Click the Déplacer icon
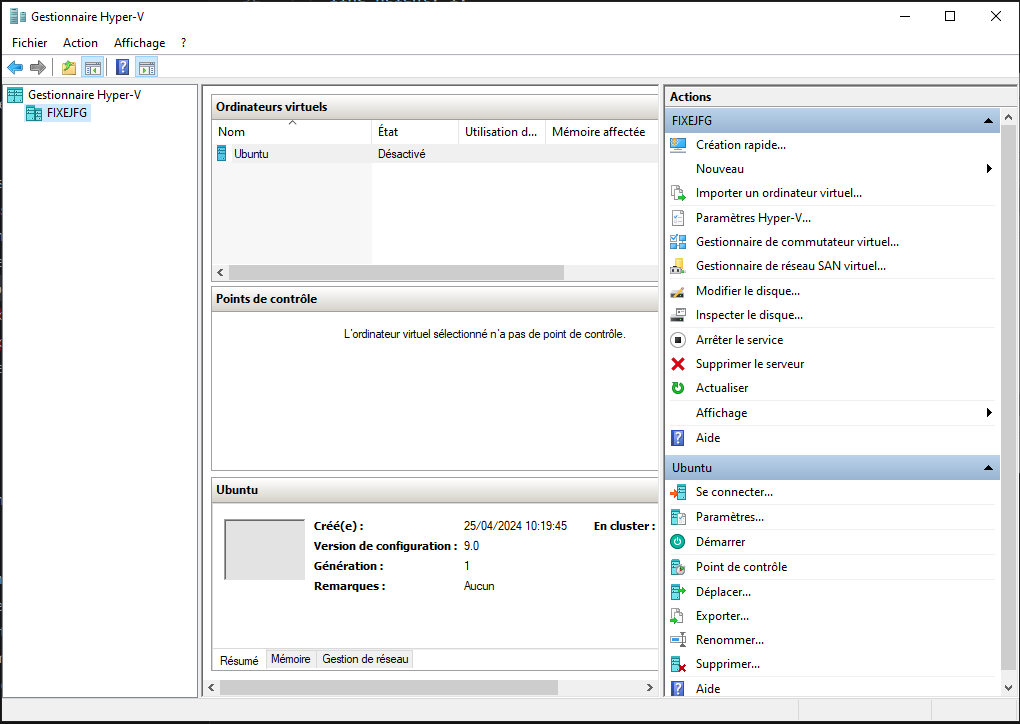This screenshot has width=1020, height=724. [678, 592]
